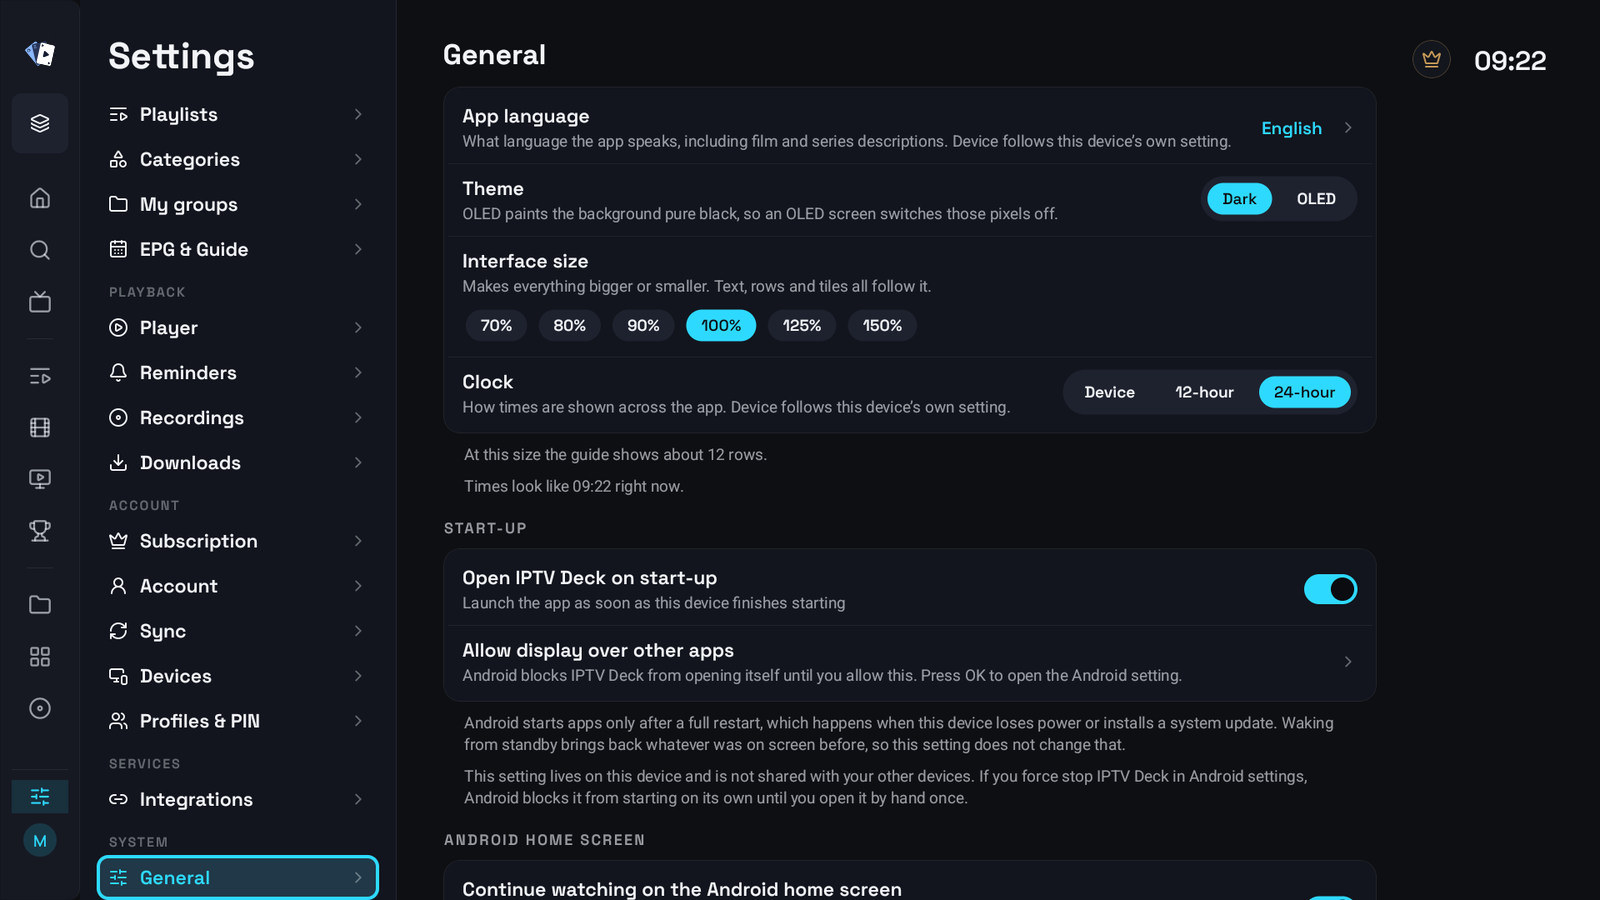
Task: Open the layers icon in left rail
Action: 40,123
